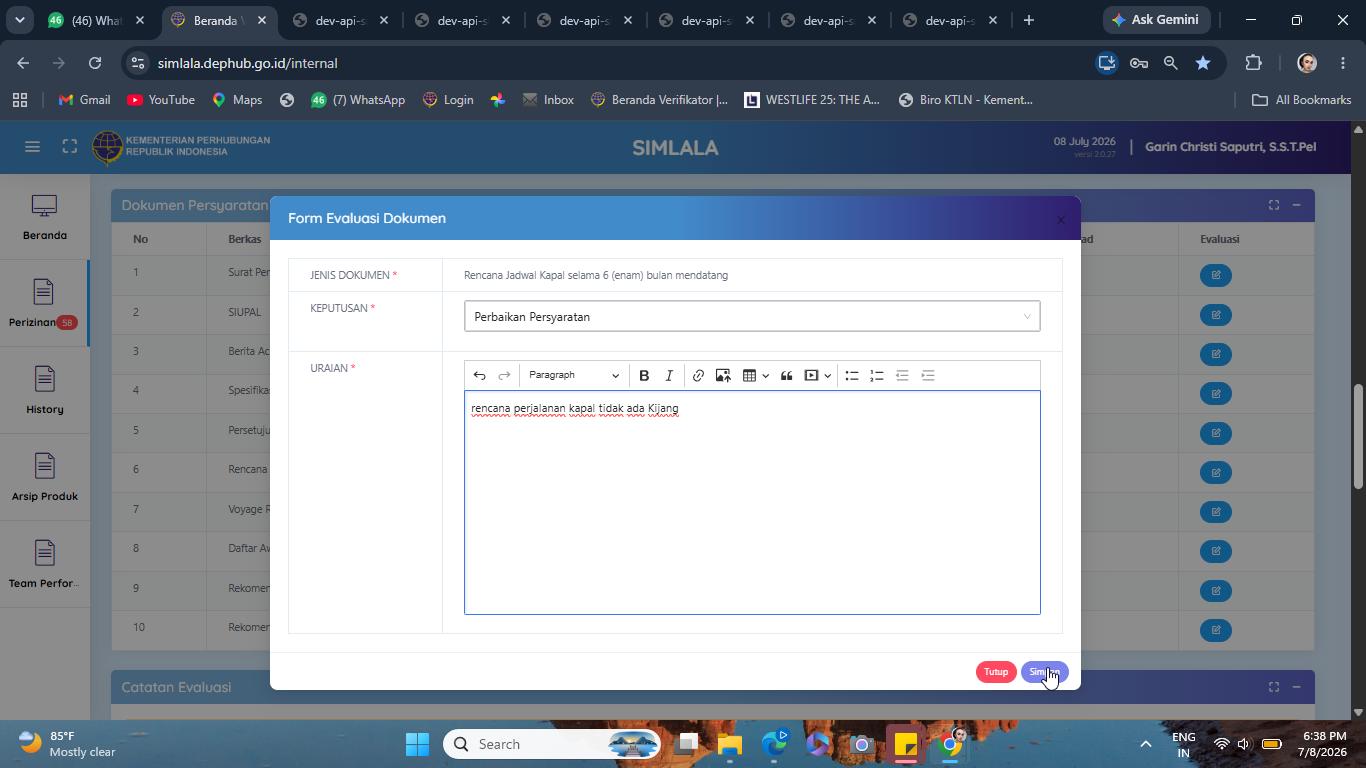The width and height of the screenshot is (1366, 768).
Task: Insert a block quote in the editor
Action: [787, 376]
